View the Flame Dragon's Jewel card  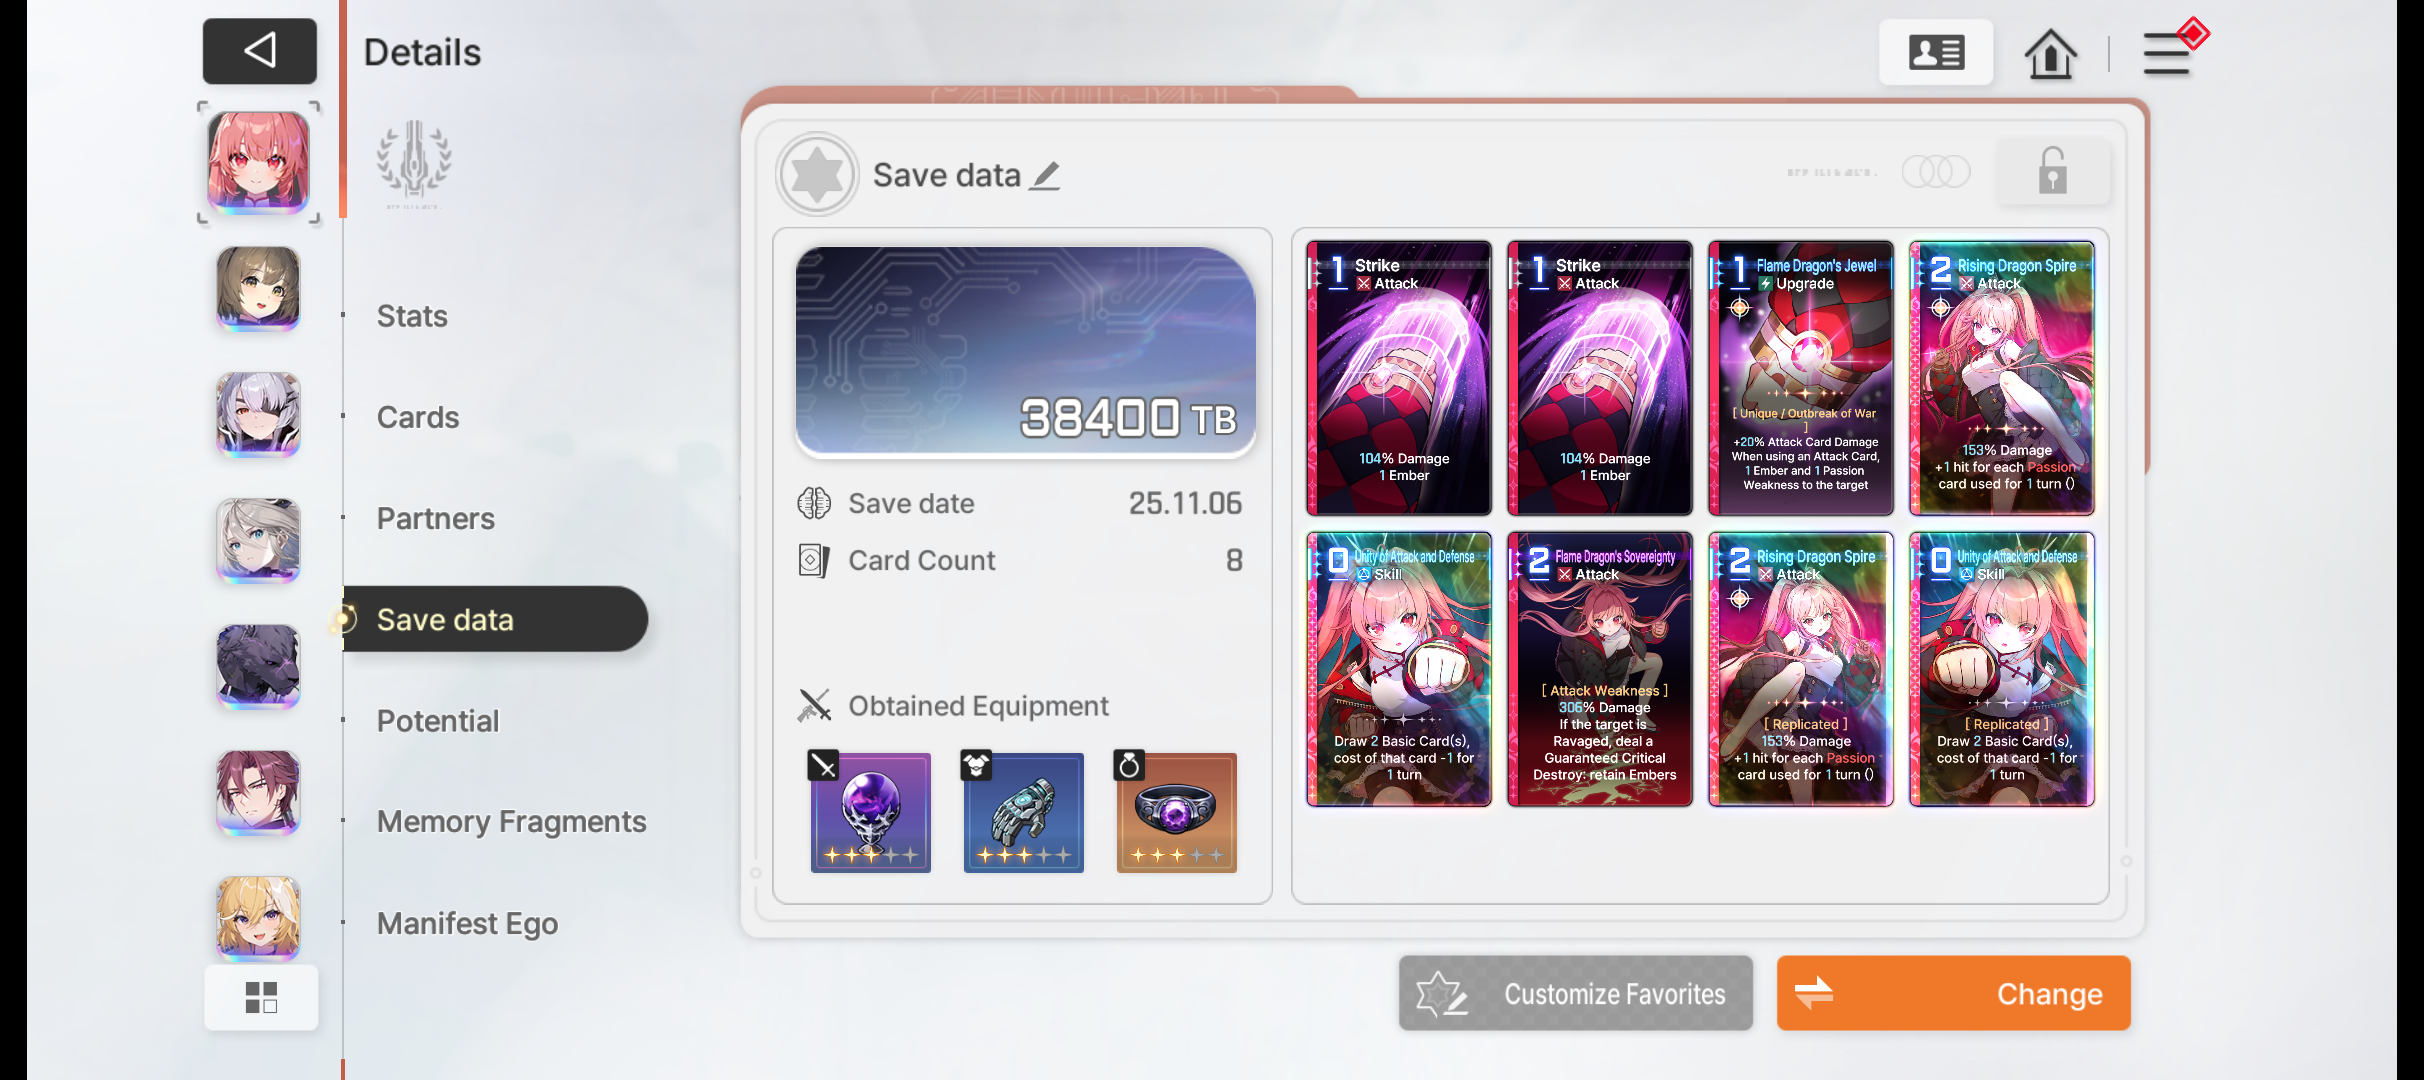pos(1800,378)
